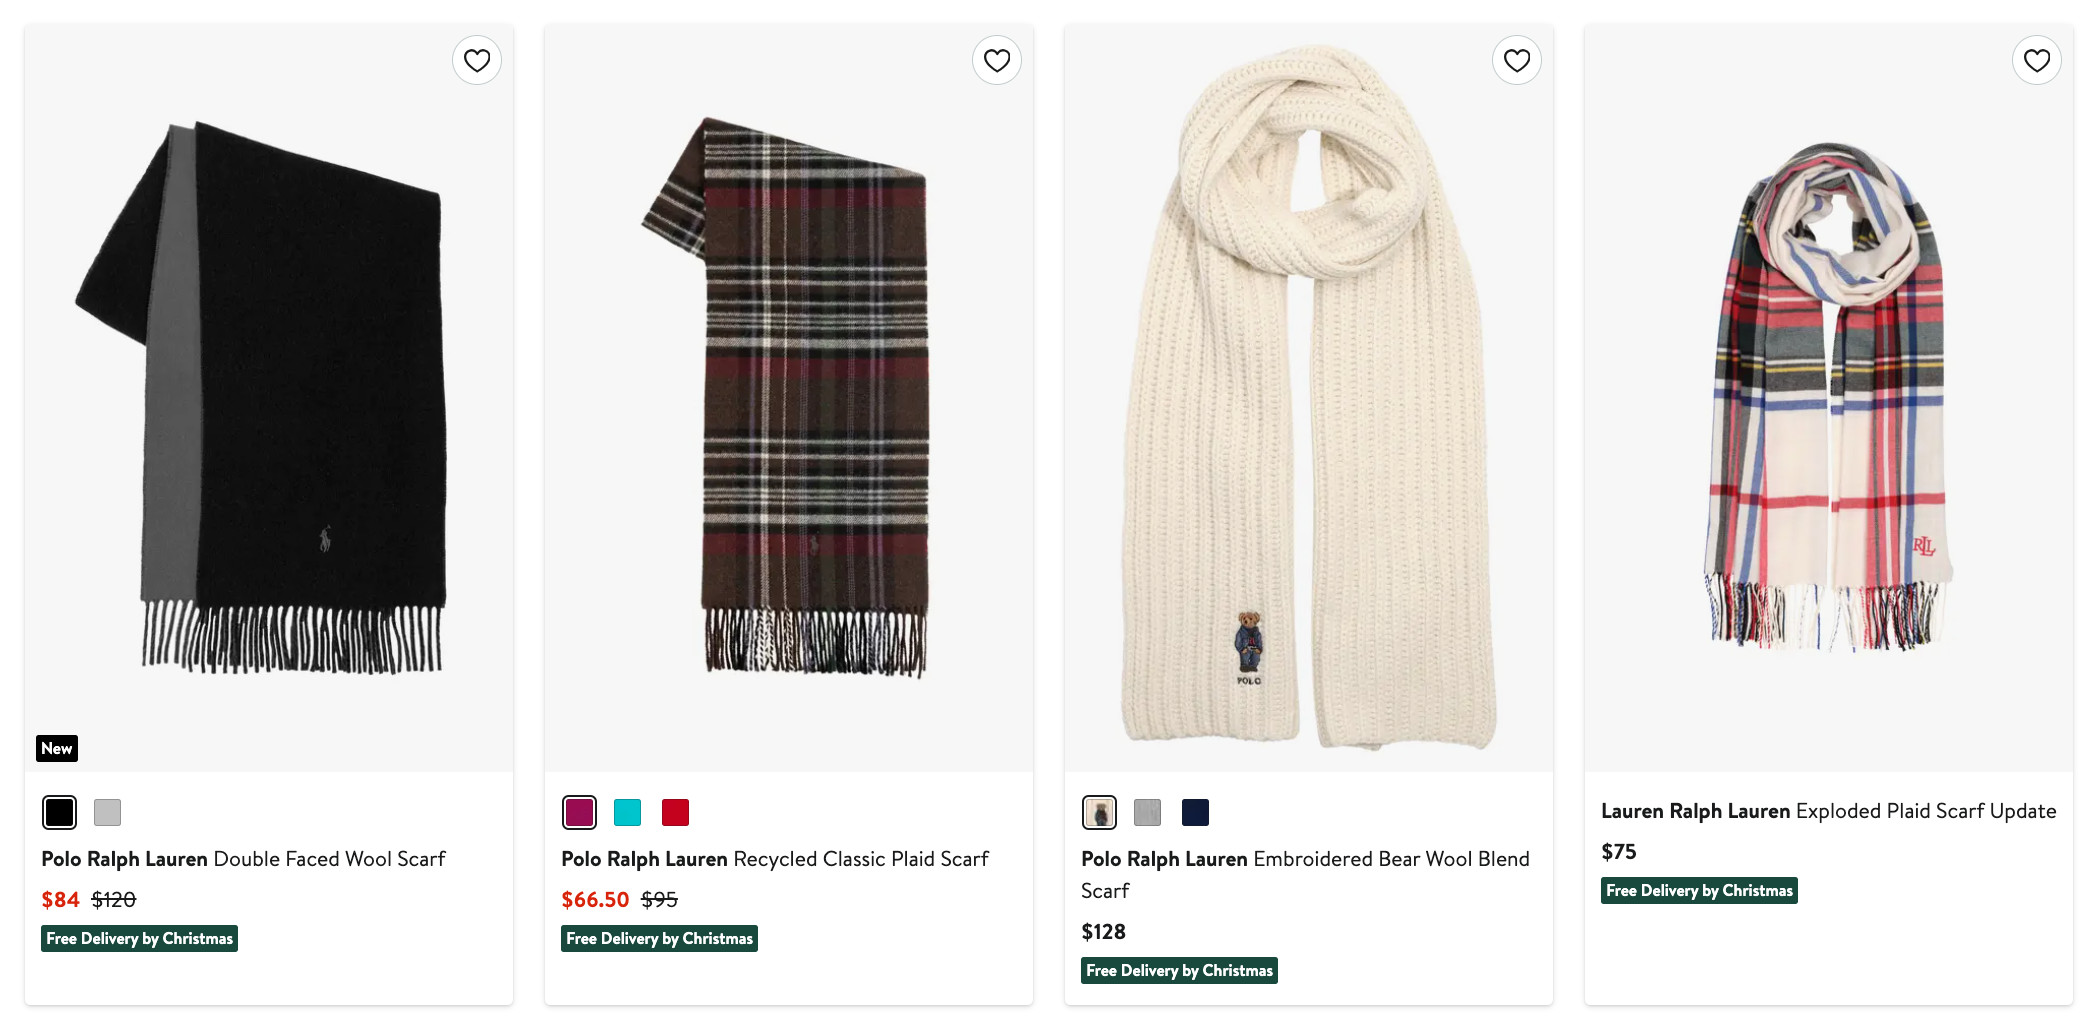The width and height of the screenshot is (2096, 1032).
Task: Choose navy swatch for Embroidered Bear Scarf
Action: 1195,812
